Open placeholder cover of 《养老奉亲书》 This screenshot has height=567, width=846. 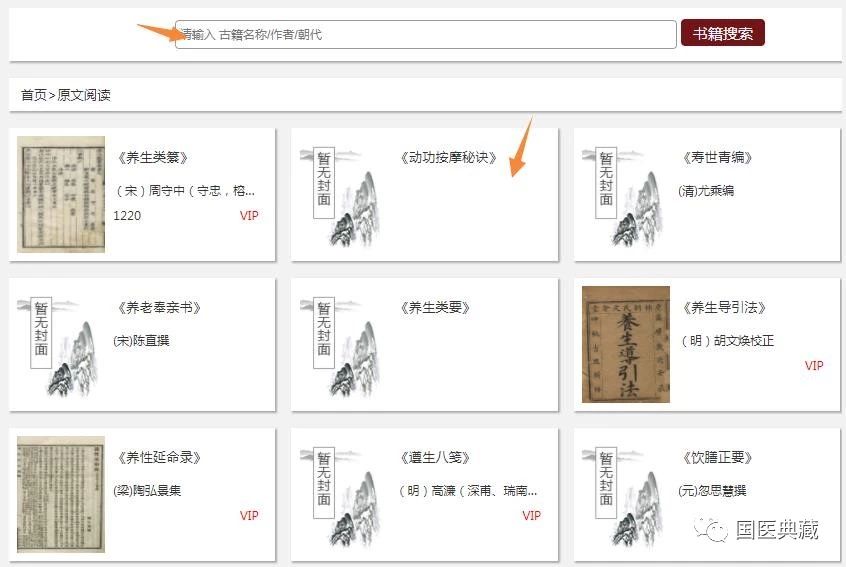60,345
